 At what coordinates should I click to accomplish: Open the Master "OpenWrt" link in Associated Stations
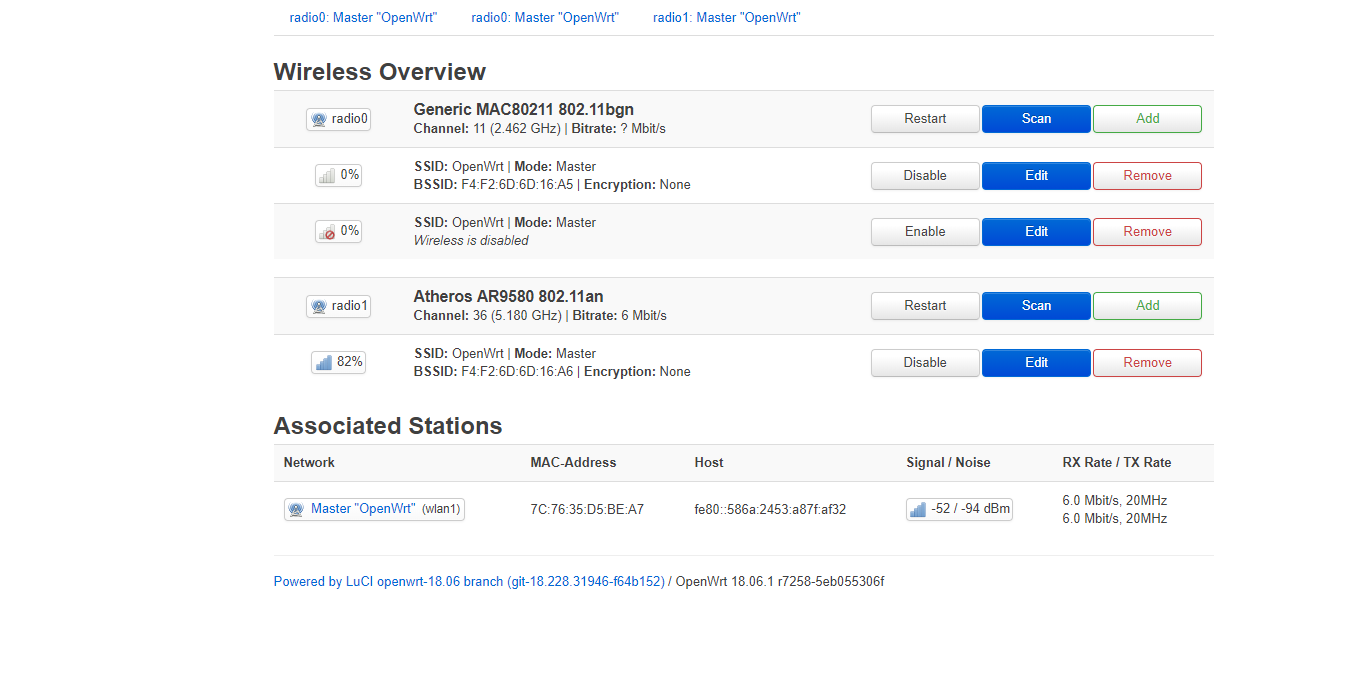pyautogui.click(x=363, y=509)
